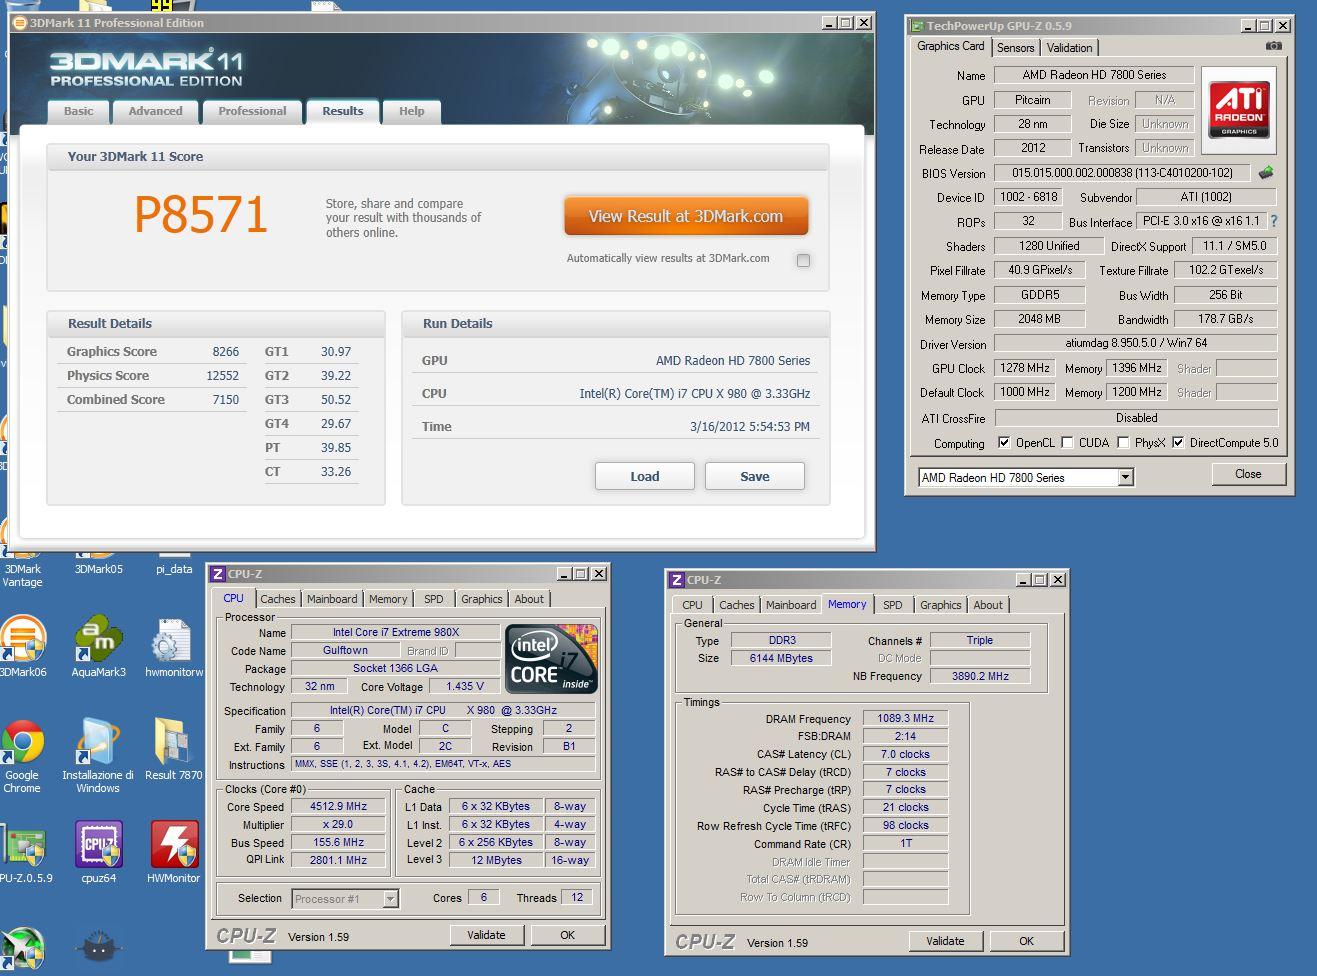Image resolution: width=1317 pixels, height=976 pixels.
Task: Click OK in CPU-Z CPU window
Action: (567, 935)
